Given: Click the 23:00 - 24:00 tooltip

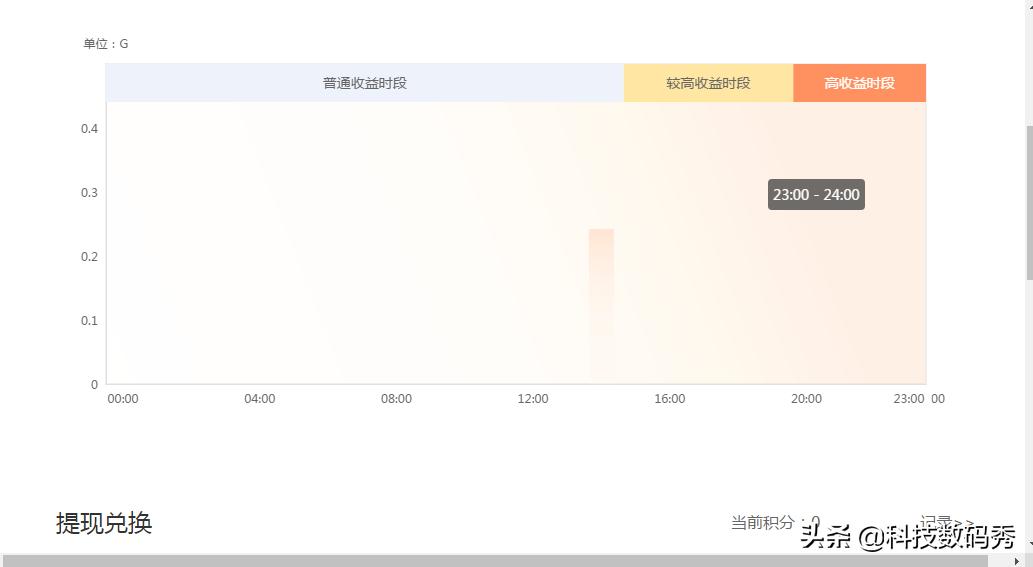Looking at the screenshot, I should [x=816, y=195].
